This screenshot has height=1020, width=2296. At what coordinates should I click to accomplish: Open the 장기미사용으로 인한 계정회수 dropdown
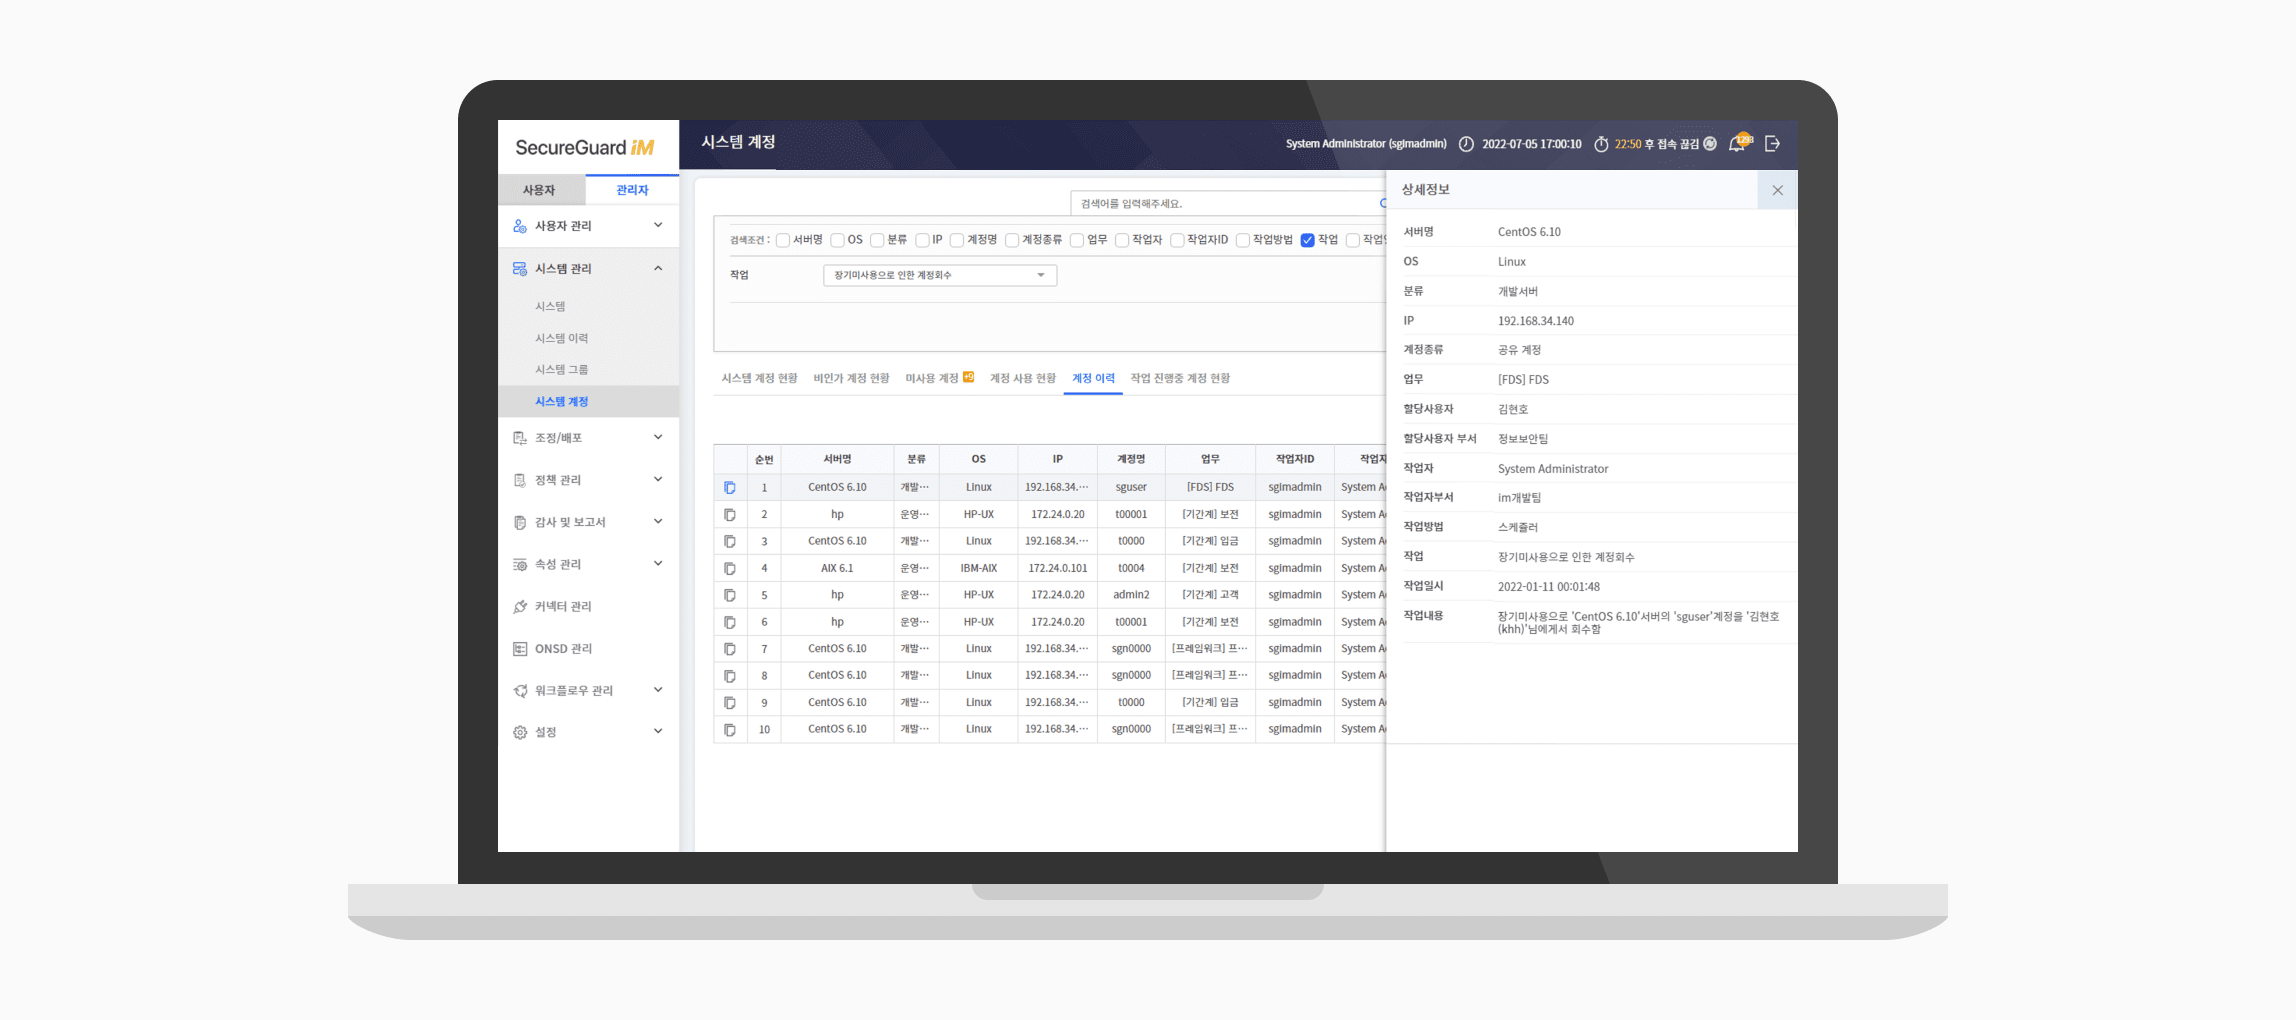coord(940,275)
